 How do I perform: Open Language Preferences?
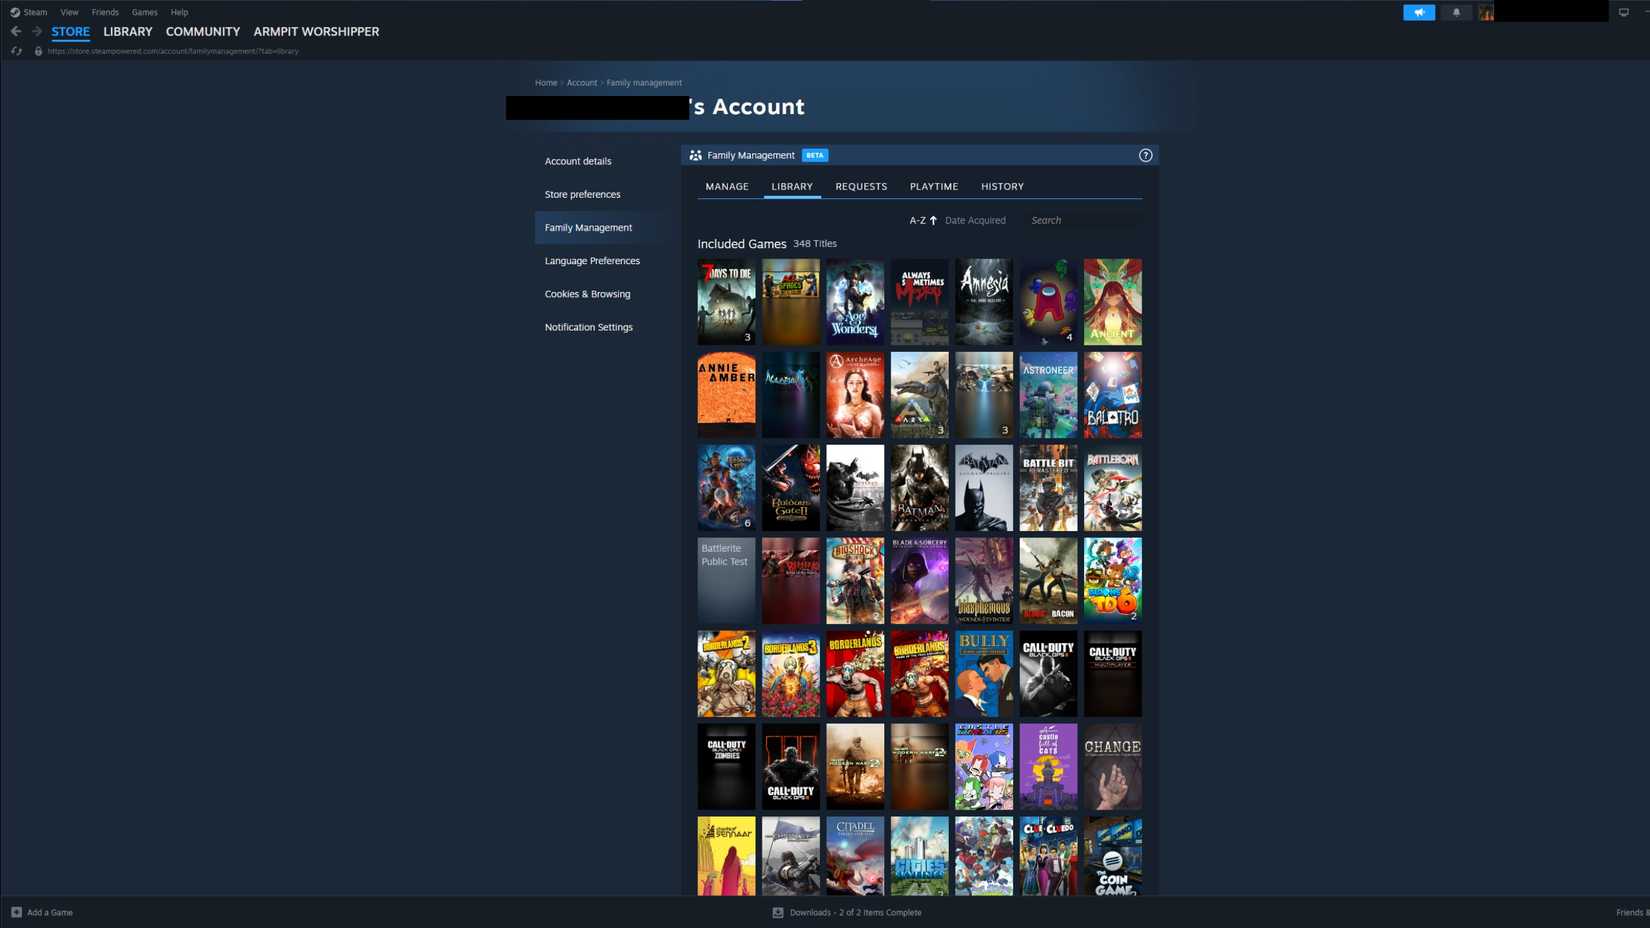pyautogui.click(x=592, y=261)
